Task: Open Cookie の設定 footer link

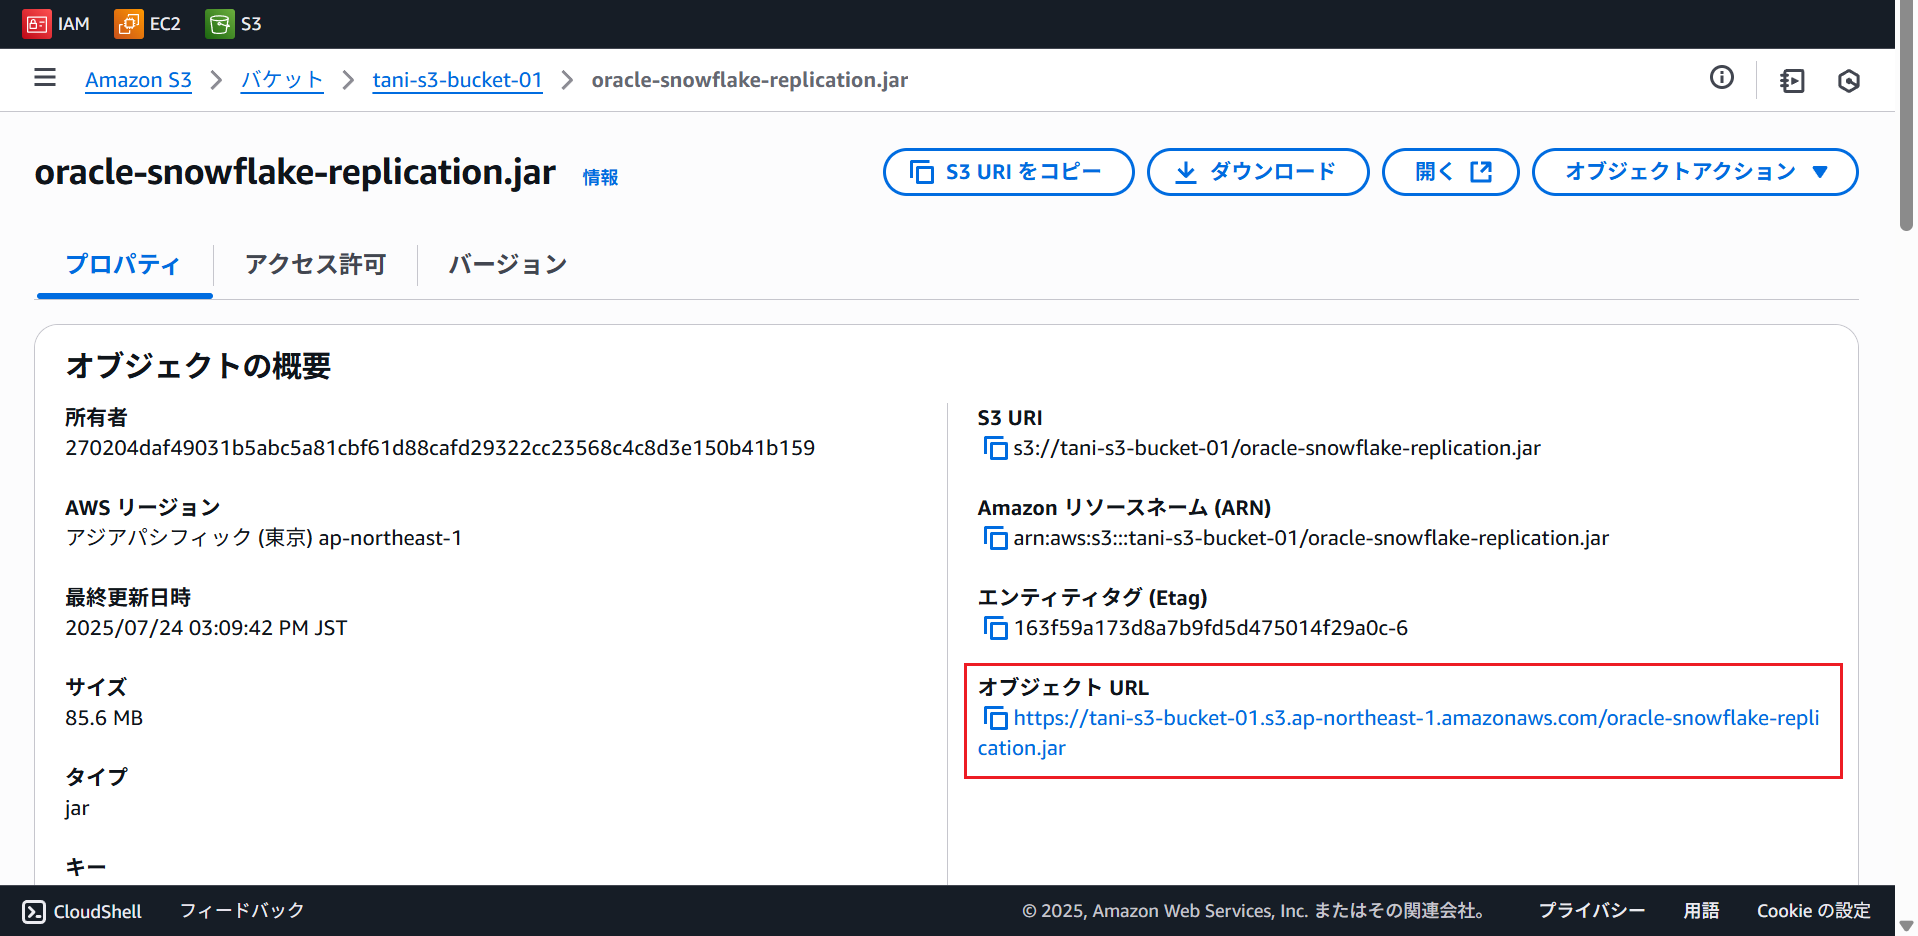Action: pos(1813,911)
